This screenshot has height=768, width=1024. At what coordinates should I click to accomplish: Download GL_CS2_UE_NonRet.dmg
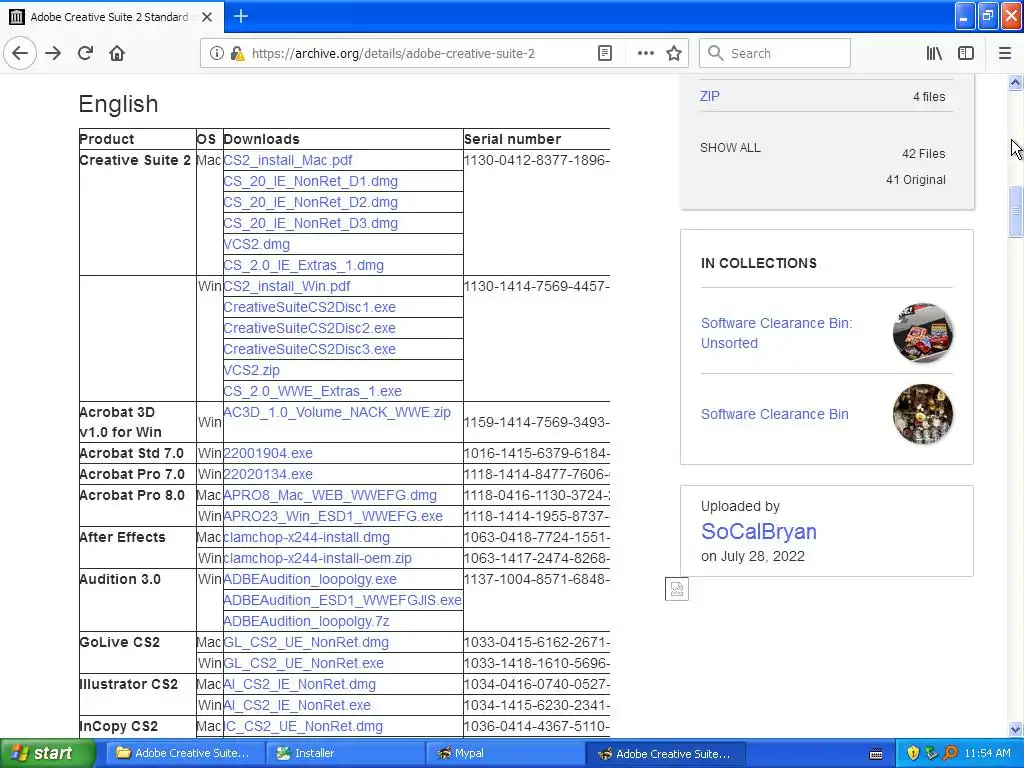point(306,643)
